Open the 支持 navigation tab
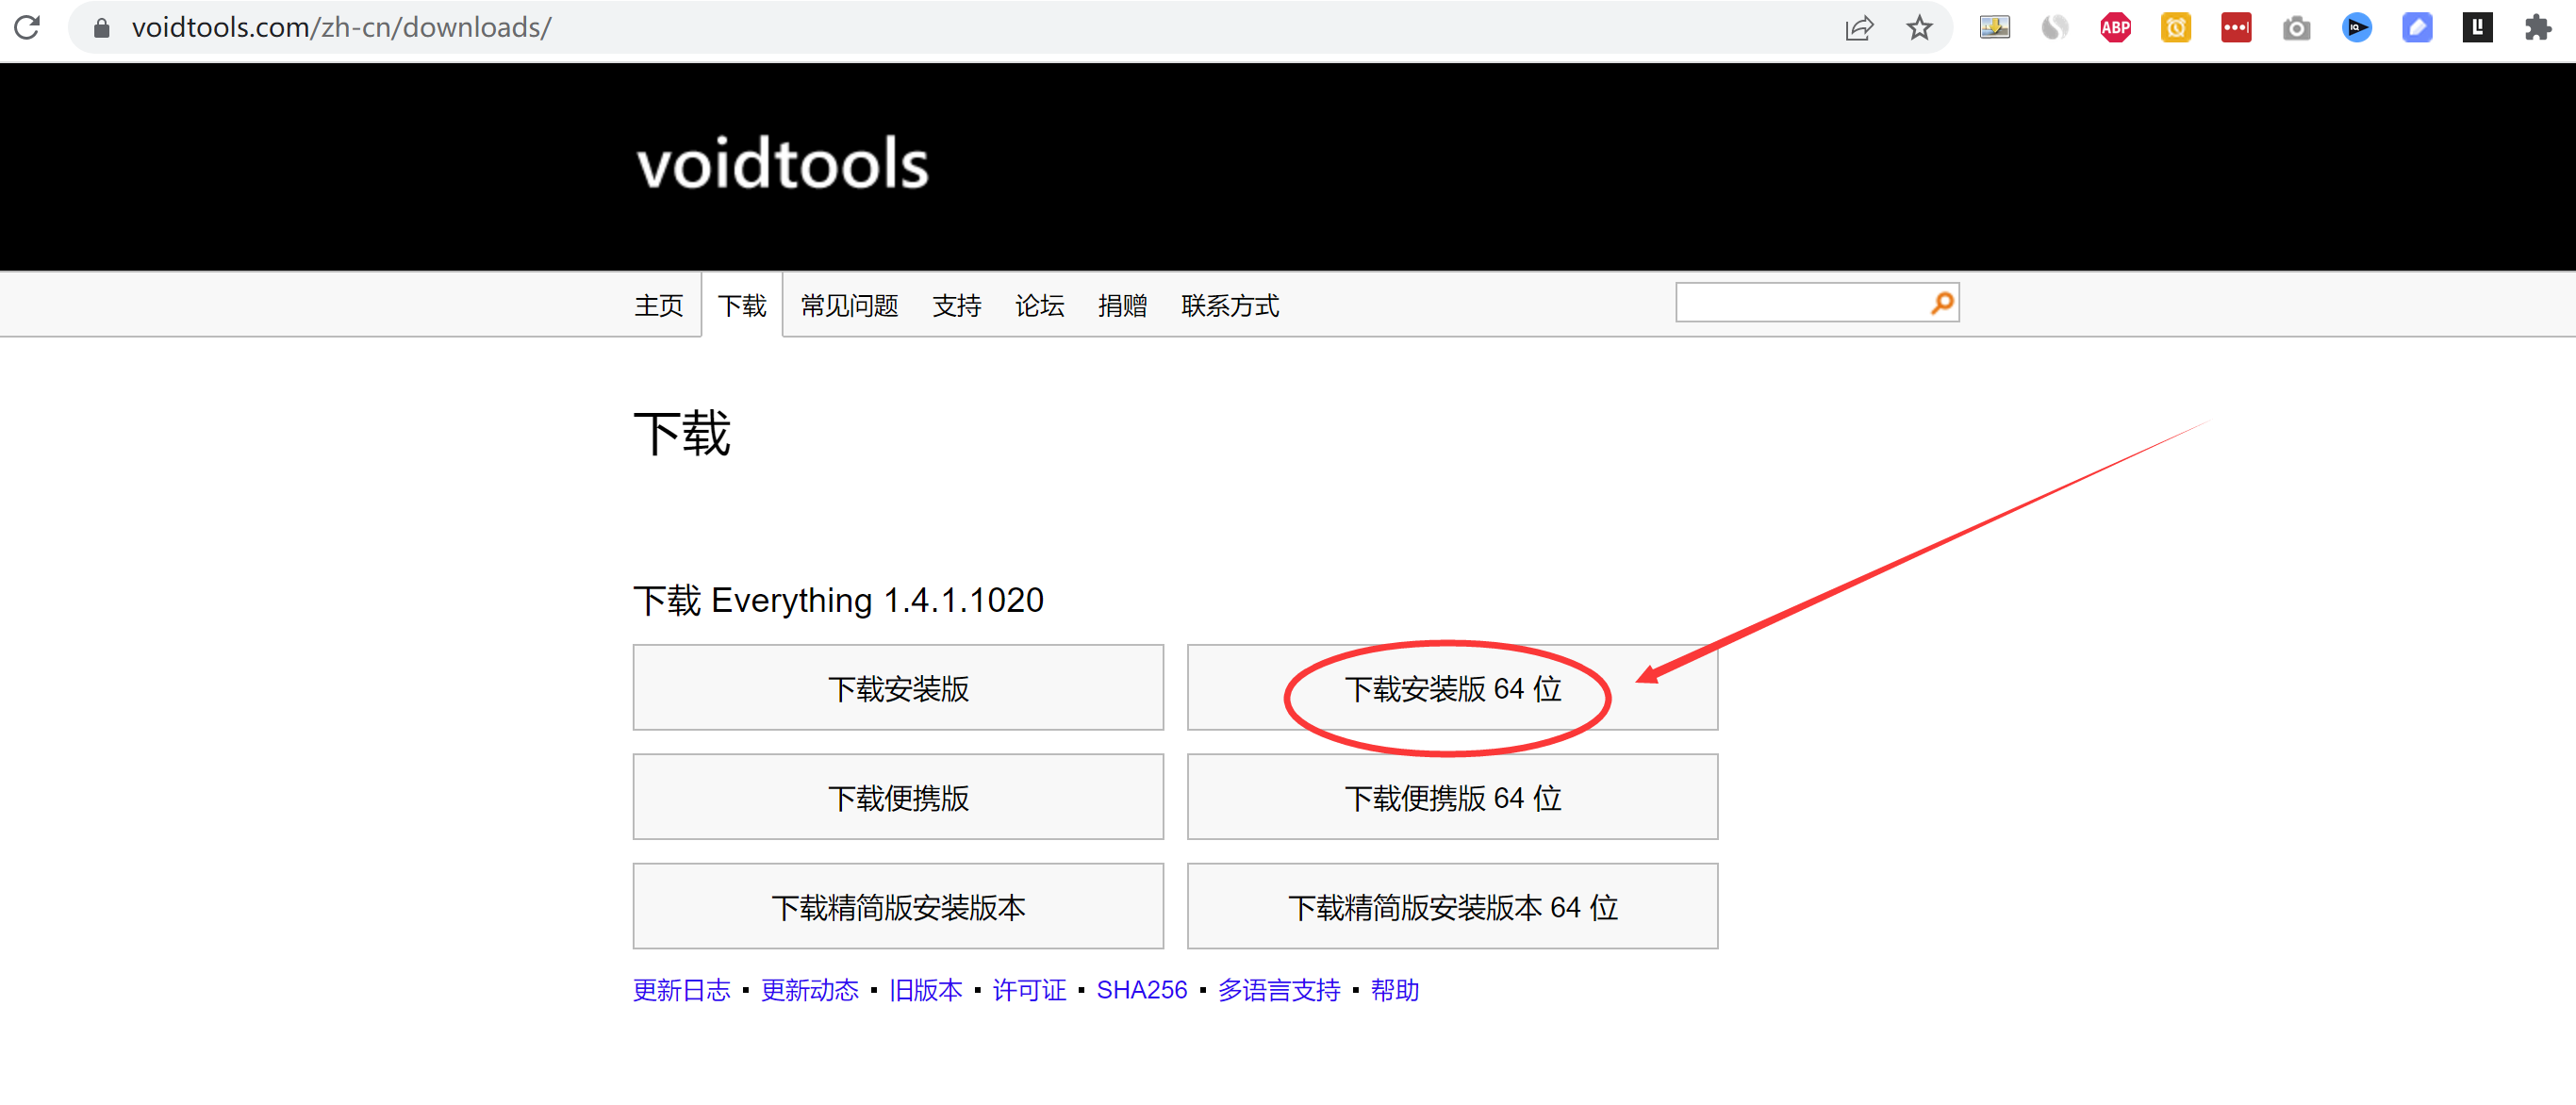Viewport: 2576px width, 1105px height. 956,305
